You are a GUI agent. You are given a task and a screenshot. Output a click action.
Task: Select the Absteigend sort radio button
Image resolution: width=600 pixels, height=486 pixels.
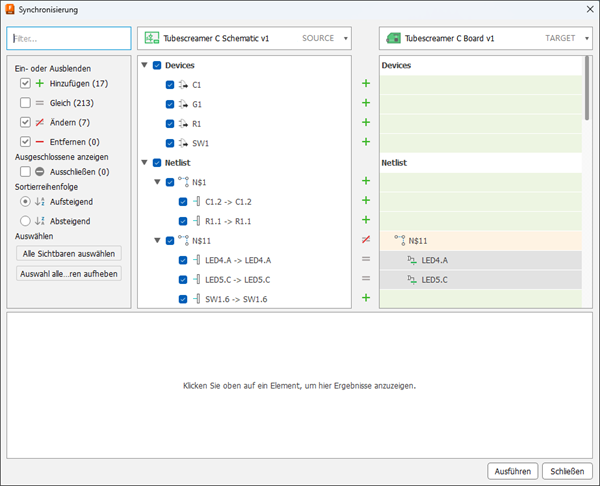pyautogui.click(x=25, y=221)
